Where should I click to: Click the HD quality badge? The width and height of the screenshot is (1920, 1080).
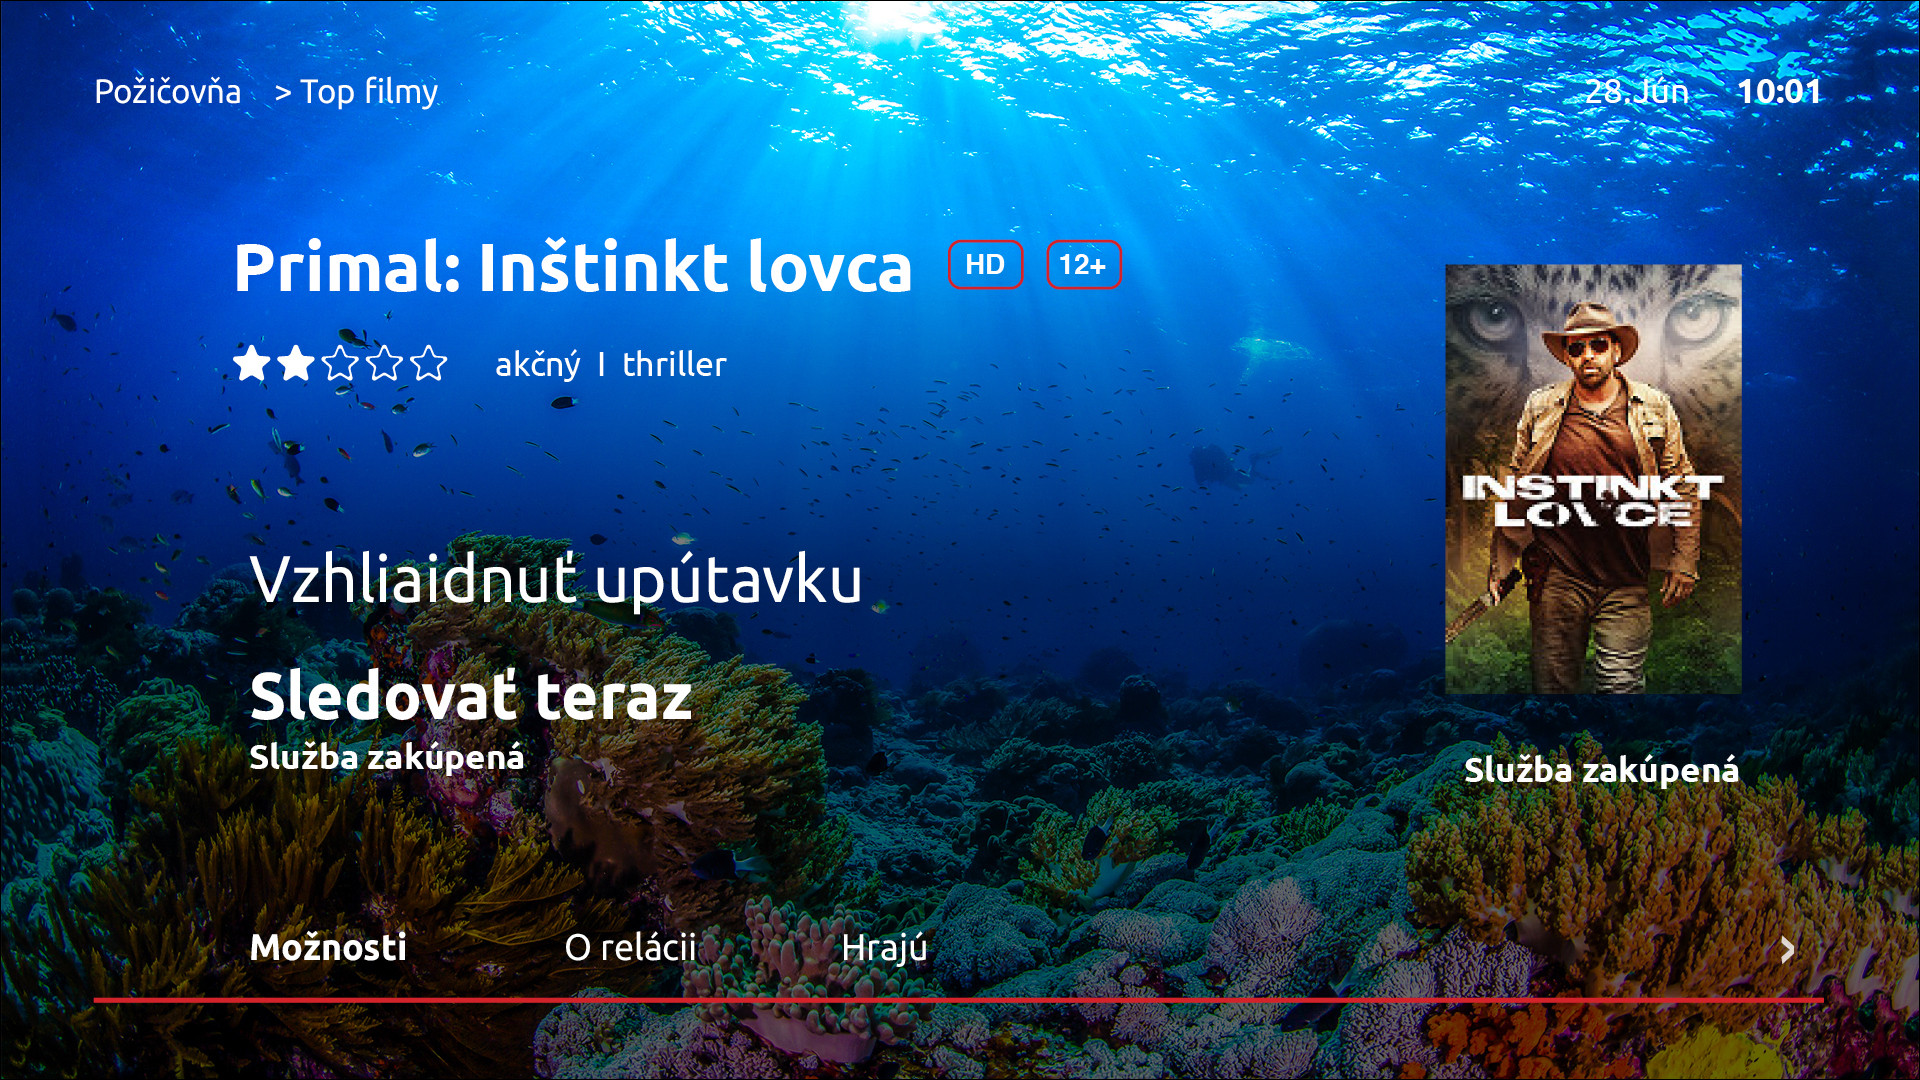point(985,265)
